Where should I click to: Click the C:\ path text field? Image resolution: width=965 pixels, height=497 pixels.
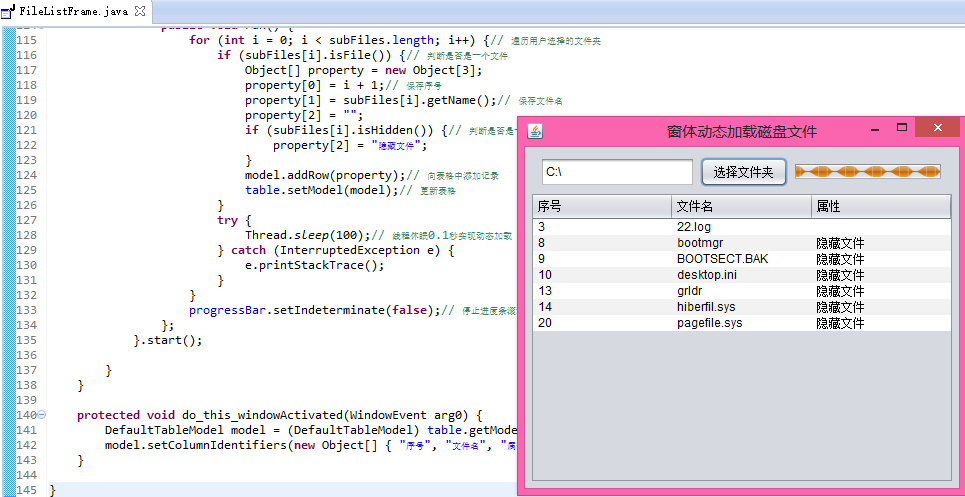(616, 172)
